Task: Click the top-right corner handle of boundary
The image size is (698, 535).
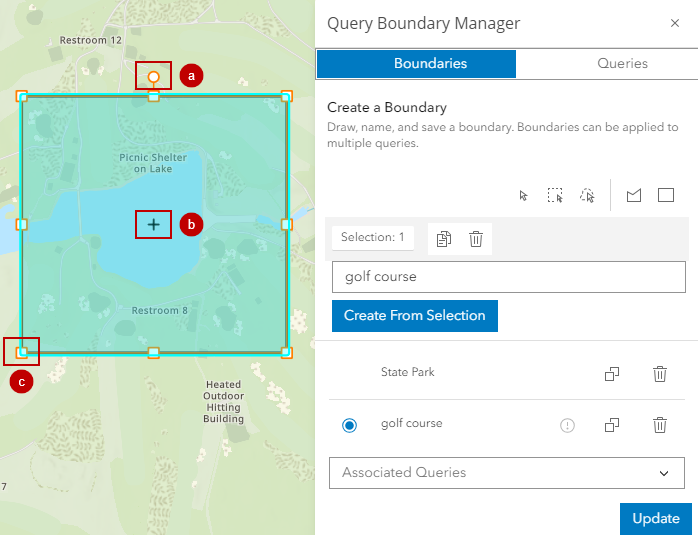Action: (x=286, y=96)
